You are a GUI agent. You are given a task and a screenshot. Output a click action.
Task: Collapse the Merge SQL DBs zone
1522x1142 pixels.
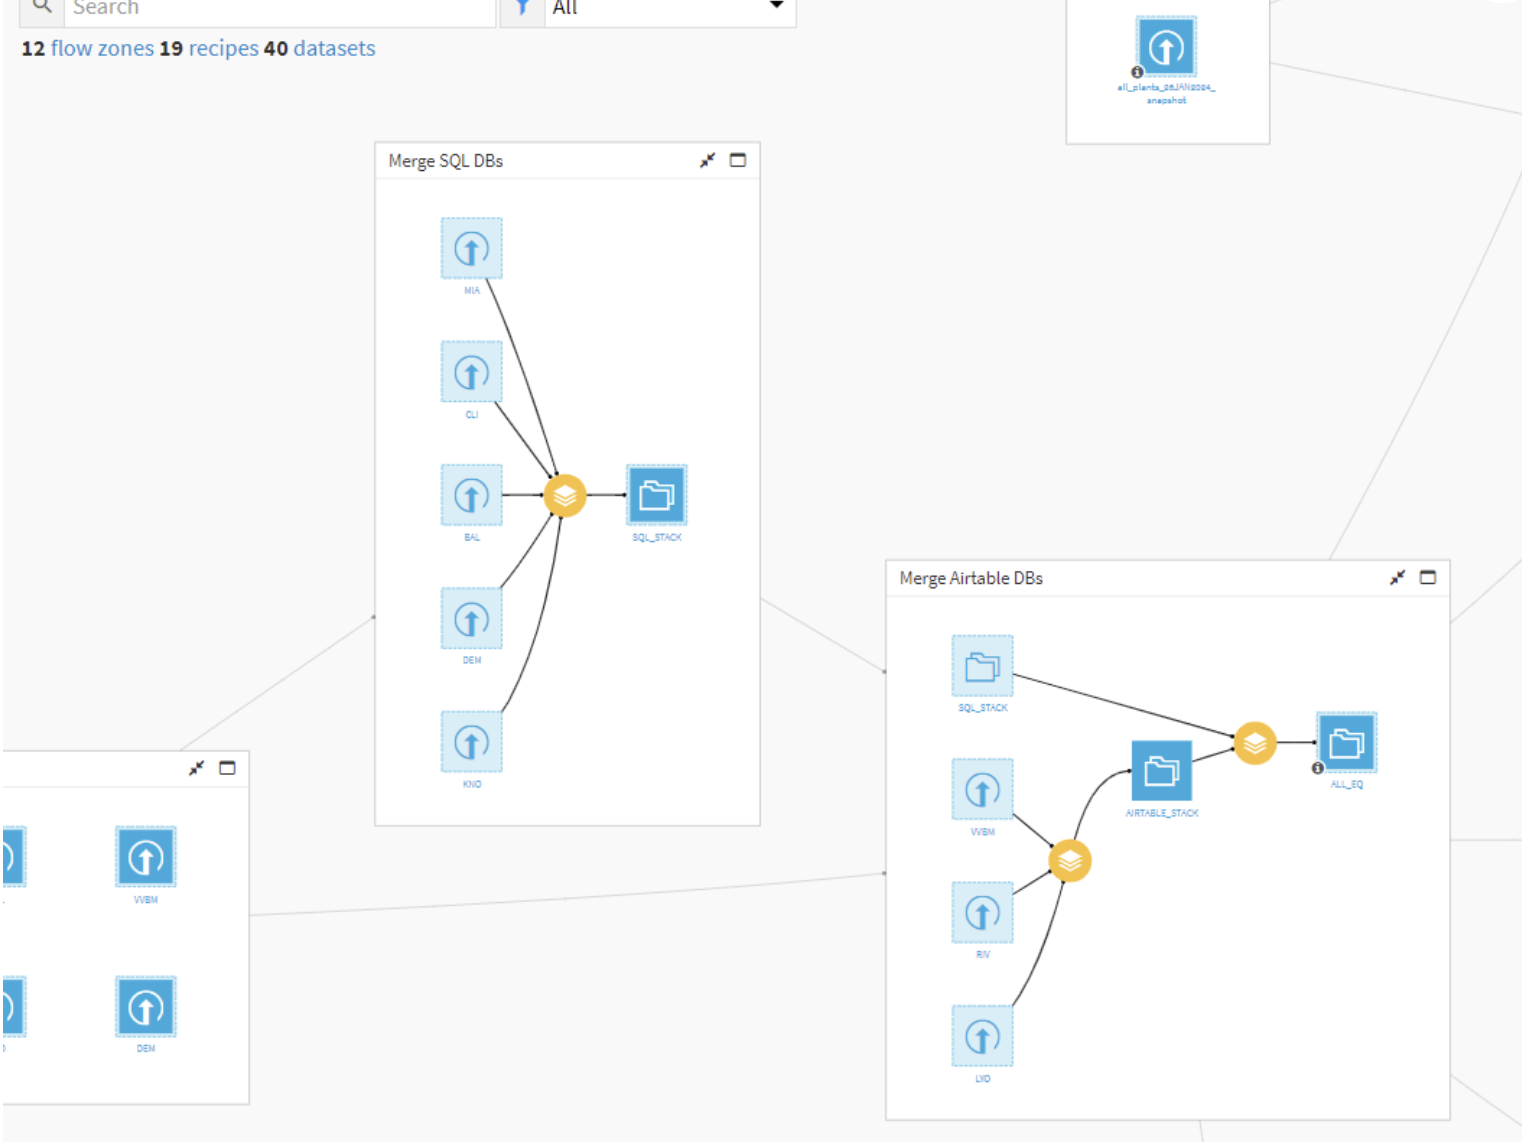707,161
